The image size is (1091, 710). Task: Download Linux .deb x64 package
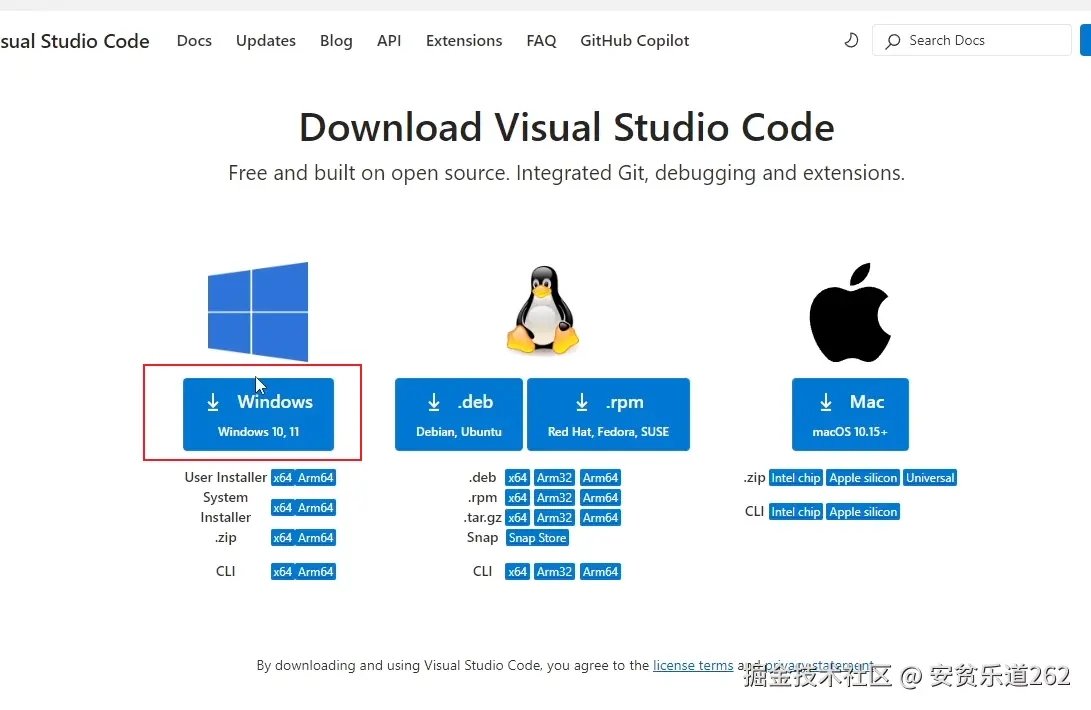point(517,478)
